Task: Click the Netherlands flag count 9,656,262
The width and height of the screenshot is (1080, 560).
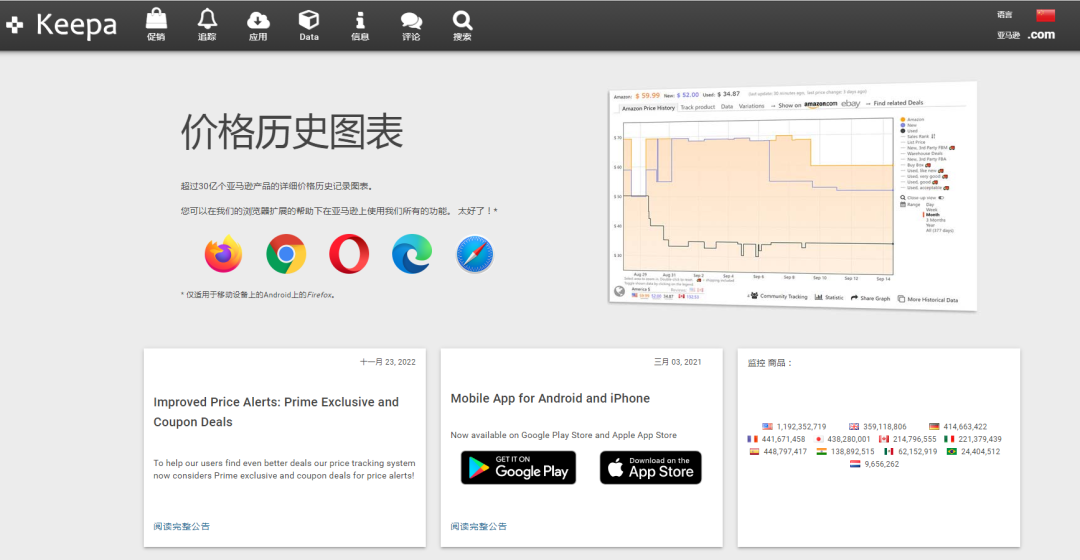Action: (874, 464)
